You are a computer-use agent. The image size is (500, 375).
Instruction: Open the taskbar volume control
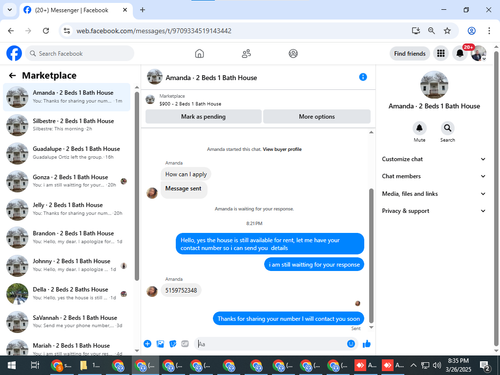coord(437,366)
